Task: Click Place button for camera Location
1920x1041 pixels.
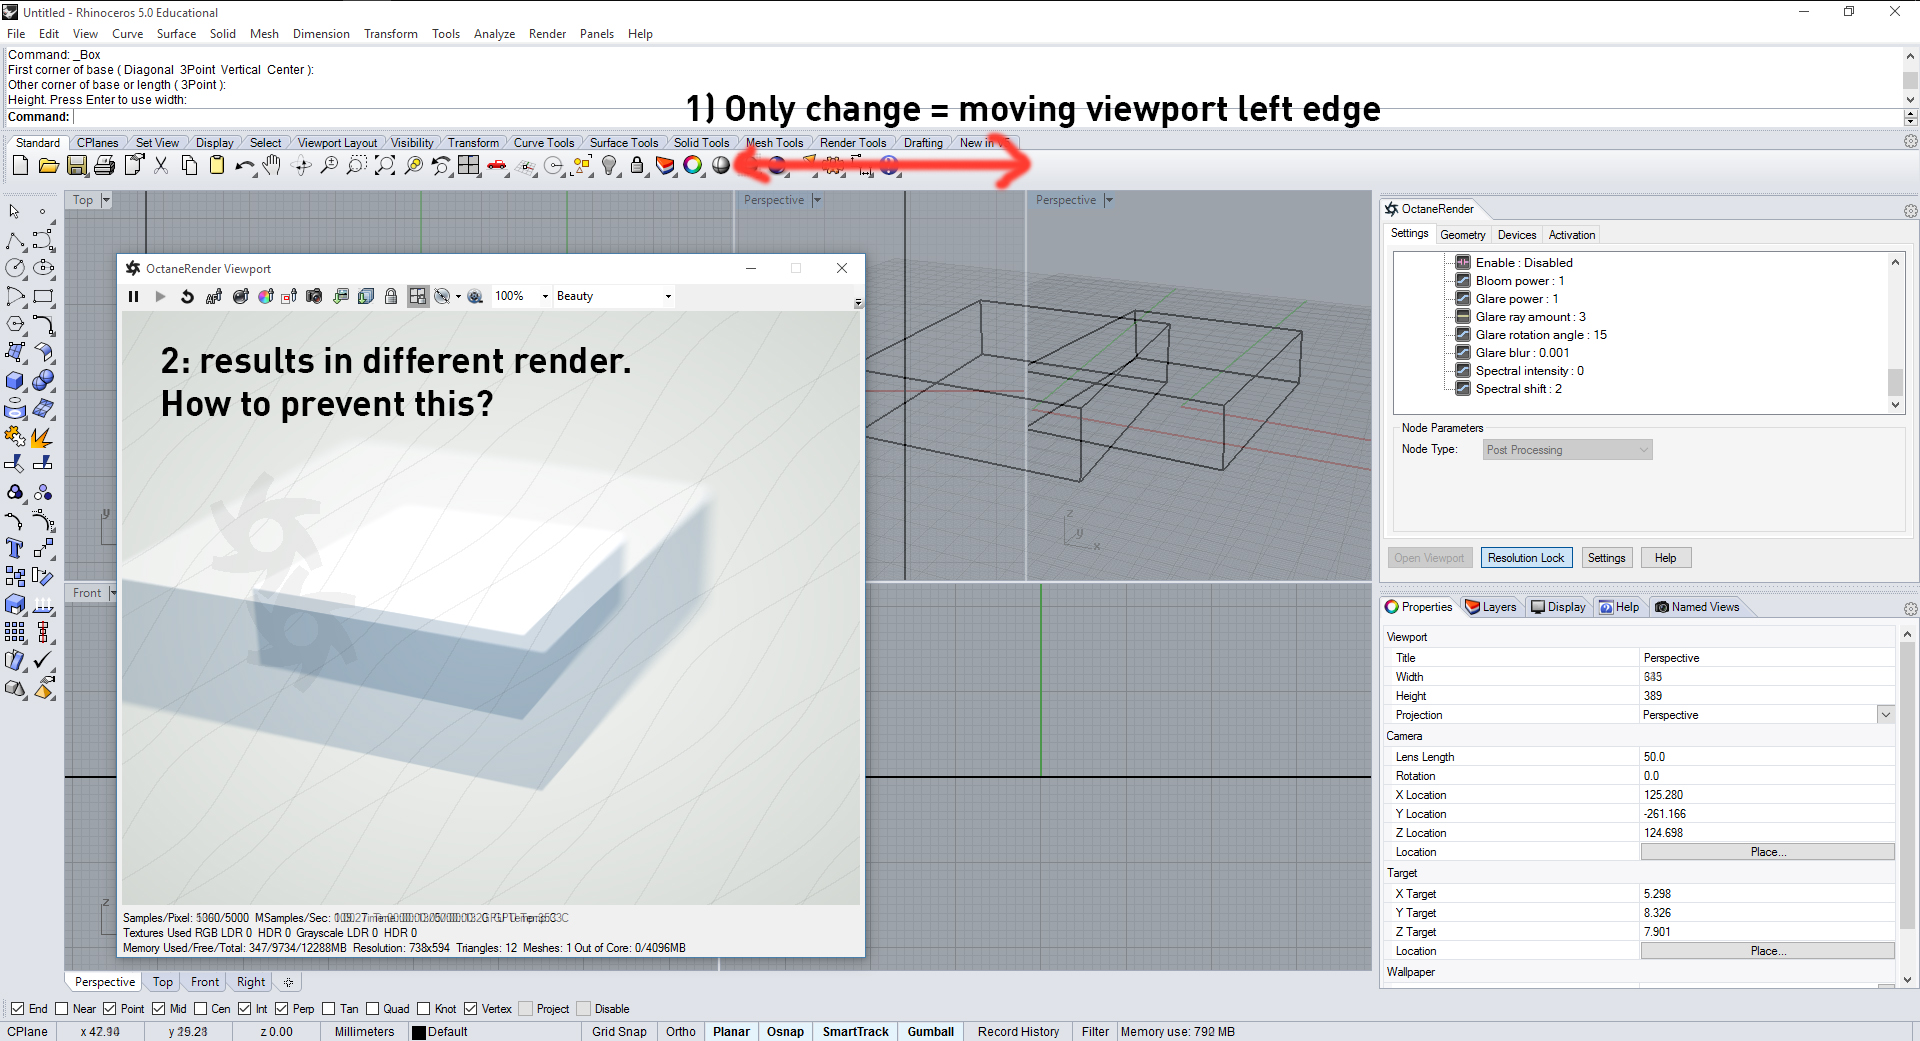Action: [1767, 852]
